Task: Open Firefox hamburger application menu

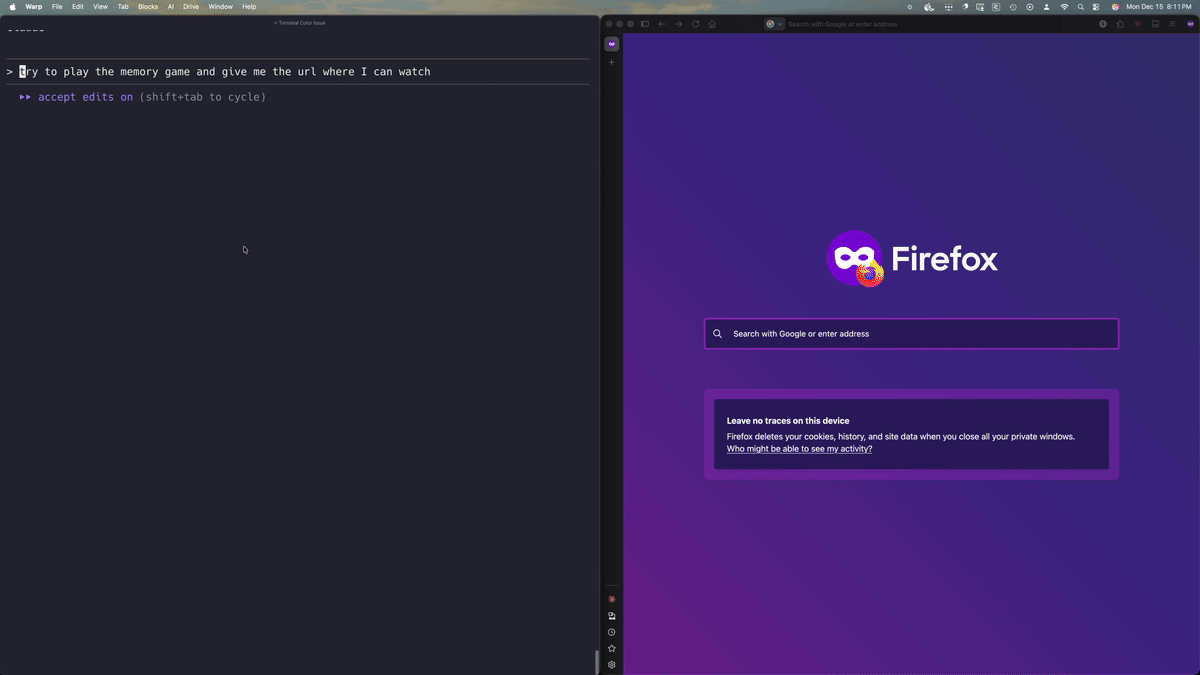Action: [x=1172, y=24]
